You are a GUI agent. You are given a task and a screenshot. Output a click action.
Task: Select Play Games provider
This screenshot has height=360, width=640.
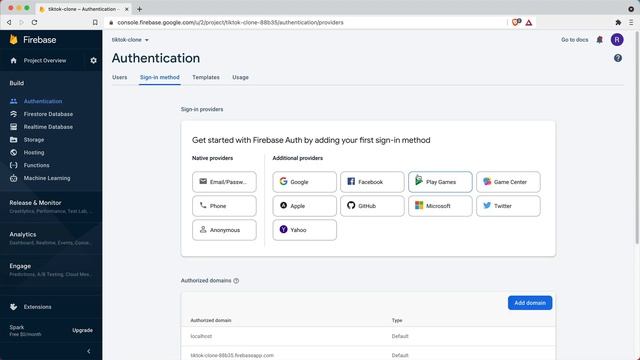click(x=440, y=182)
